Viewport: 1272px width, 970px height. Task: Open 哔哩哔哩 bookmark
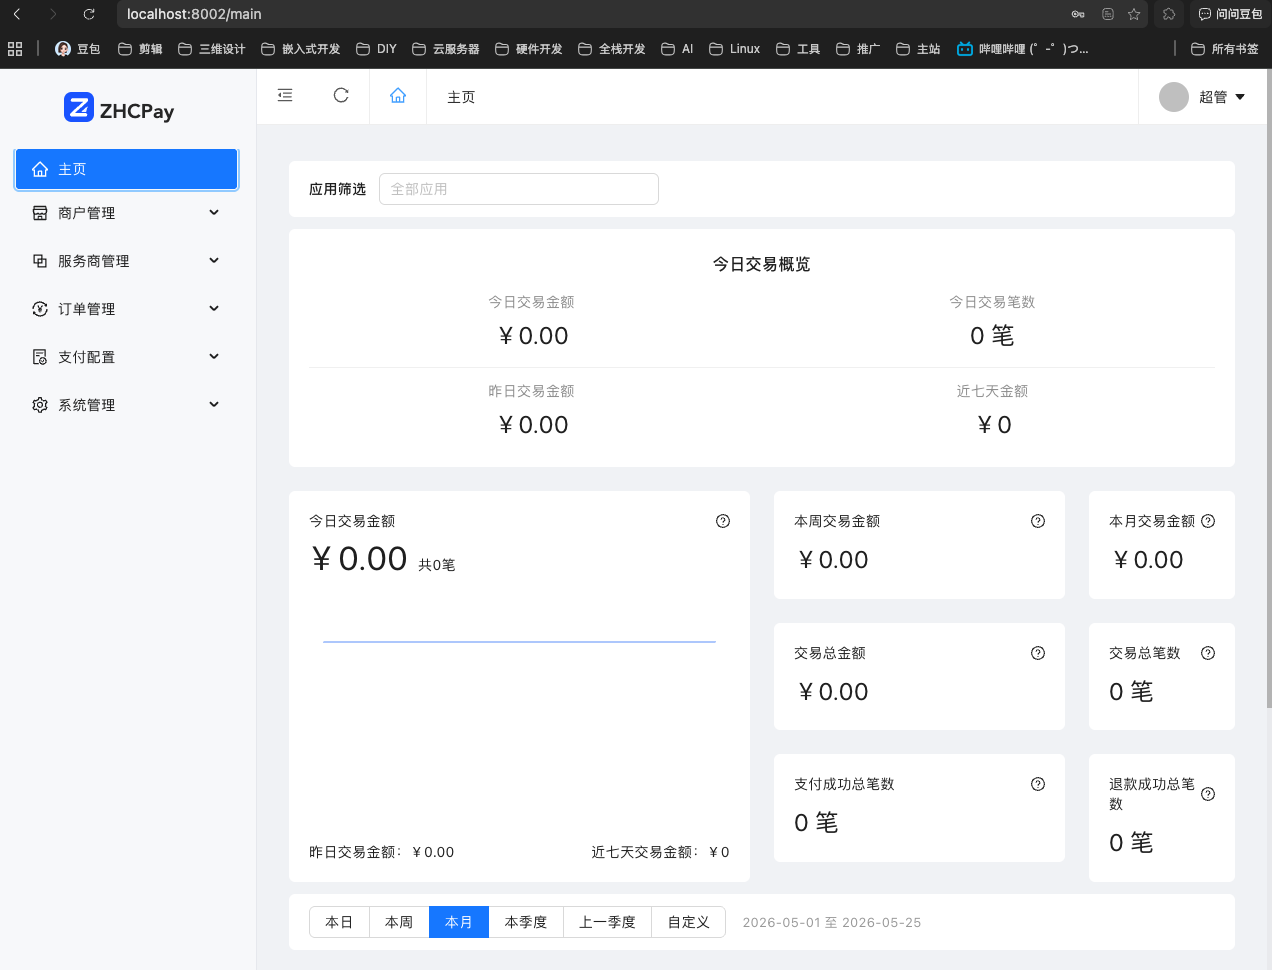click(1022, 48)
